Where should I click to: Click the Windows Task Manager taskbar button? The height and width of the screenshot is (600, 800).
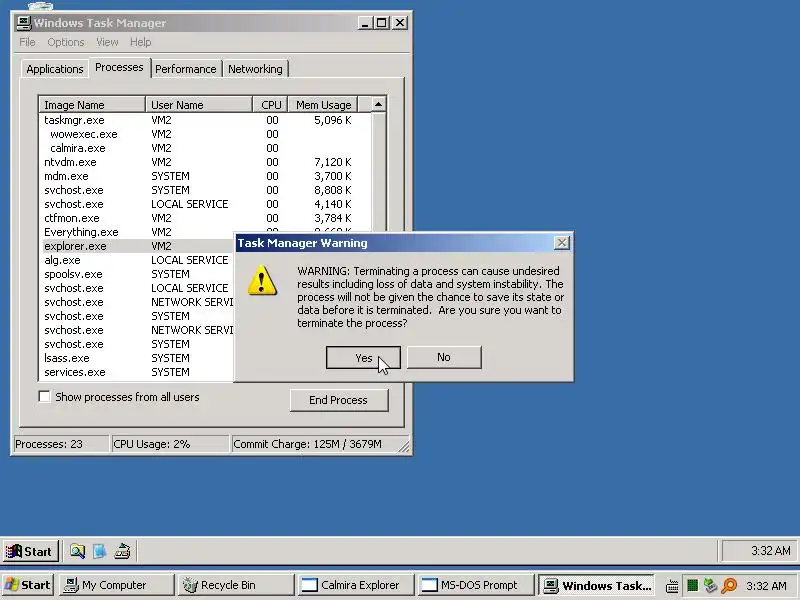pos(597,585)
